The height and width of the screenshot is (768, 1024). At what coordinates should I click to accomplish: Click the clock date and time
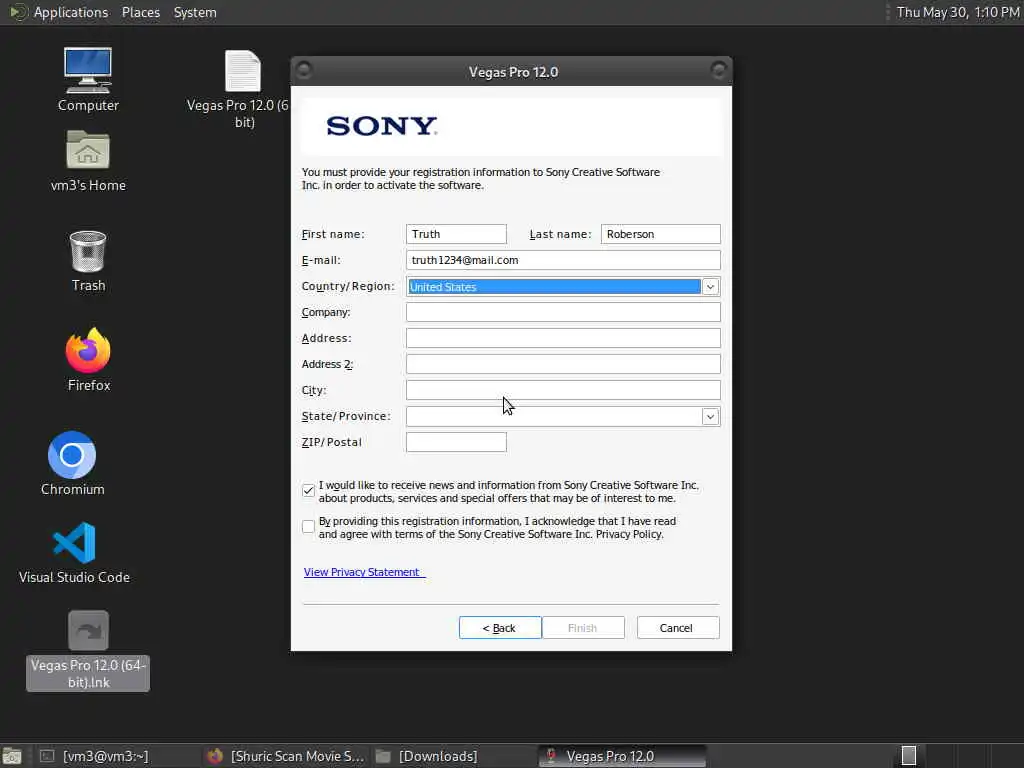click(x=957, y=12)
